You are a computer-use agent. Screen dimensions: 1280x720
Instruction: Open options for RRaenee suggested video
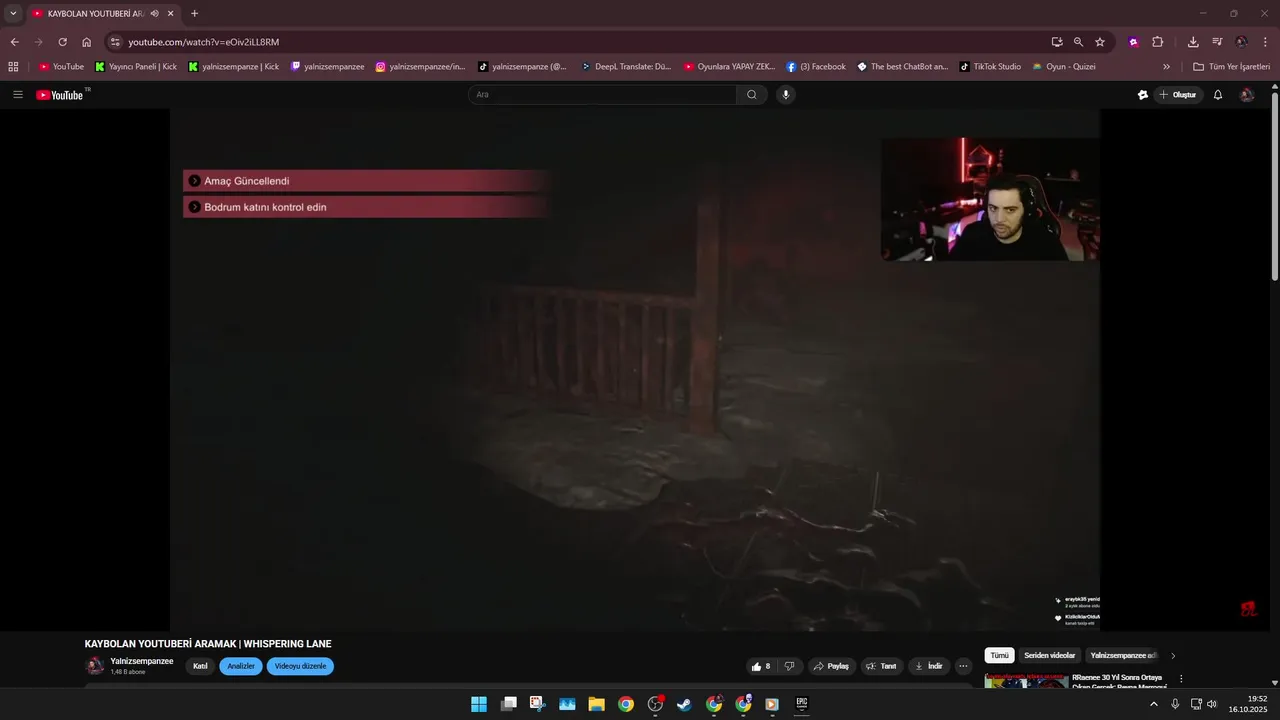[1181, 679]
